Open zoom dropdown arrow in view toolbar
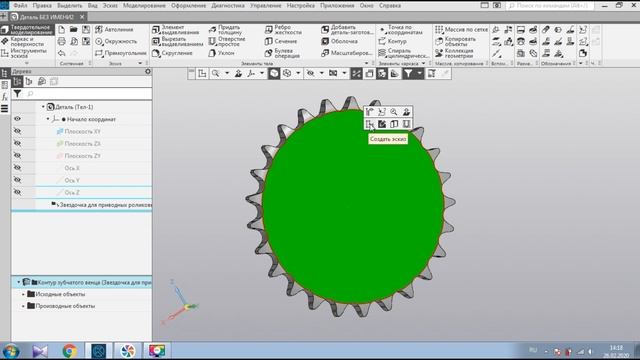 click(227, 73)
